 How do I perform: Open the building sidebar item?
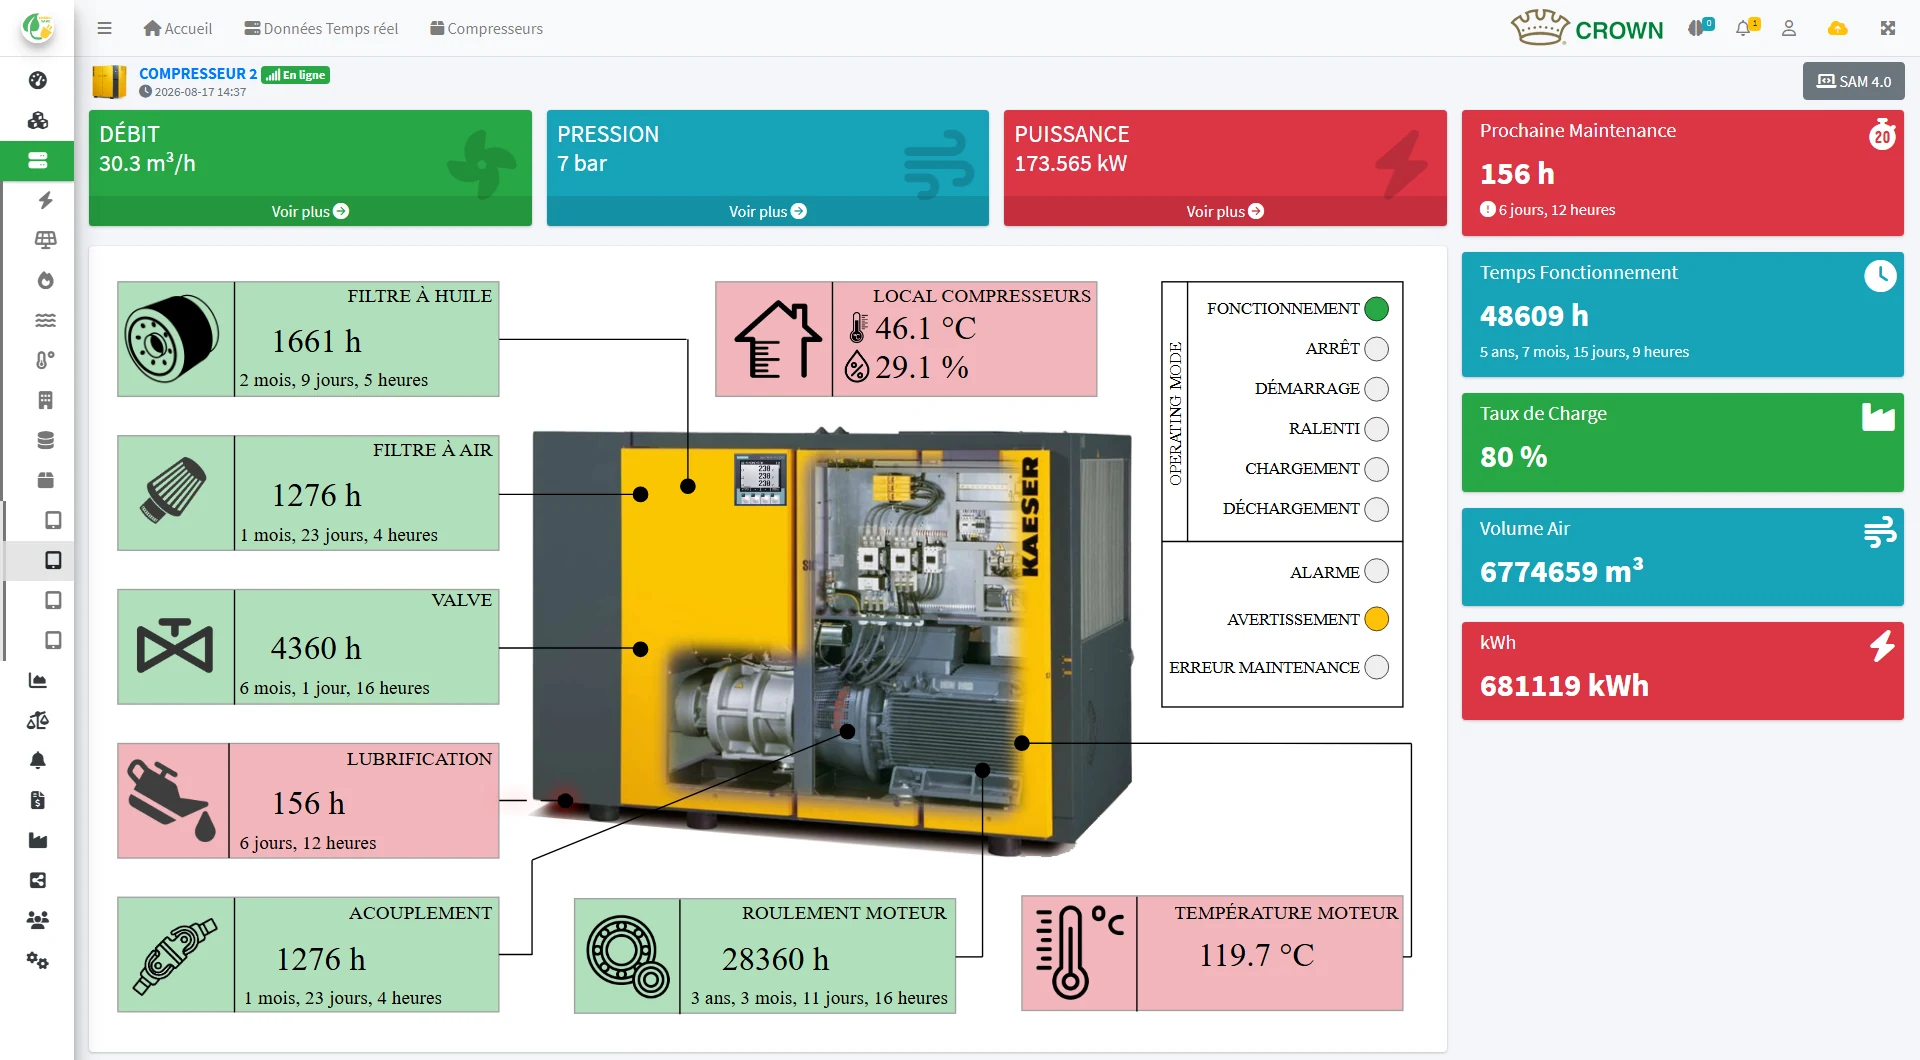pyautogui.click(x=45, y=400)
